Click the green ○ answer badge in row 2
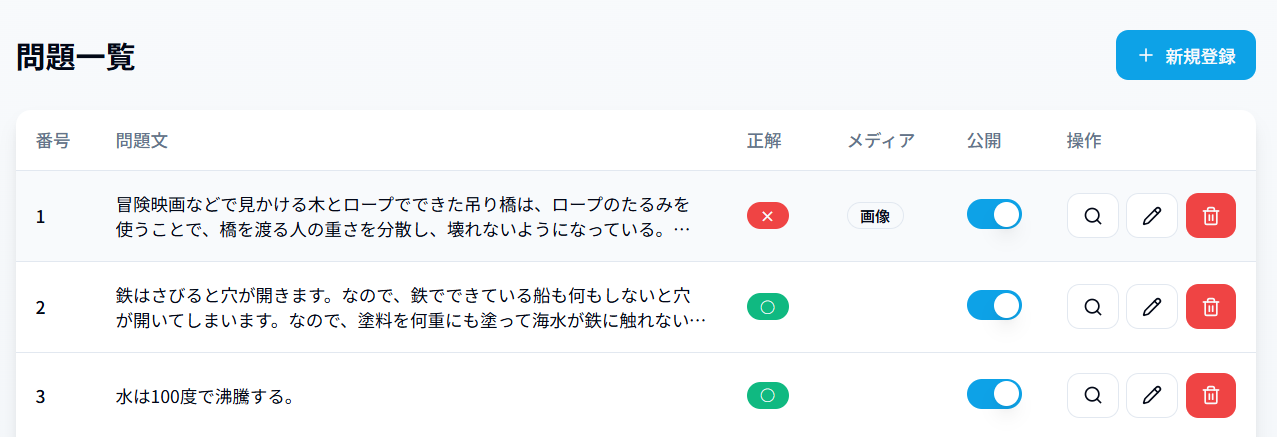This screenshot has height=437, width=1277. (x=768, y=307)
